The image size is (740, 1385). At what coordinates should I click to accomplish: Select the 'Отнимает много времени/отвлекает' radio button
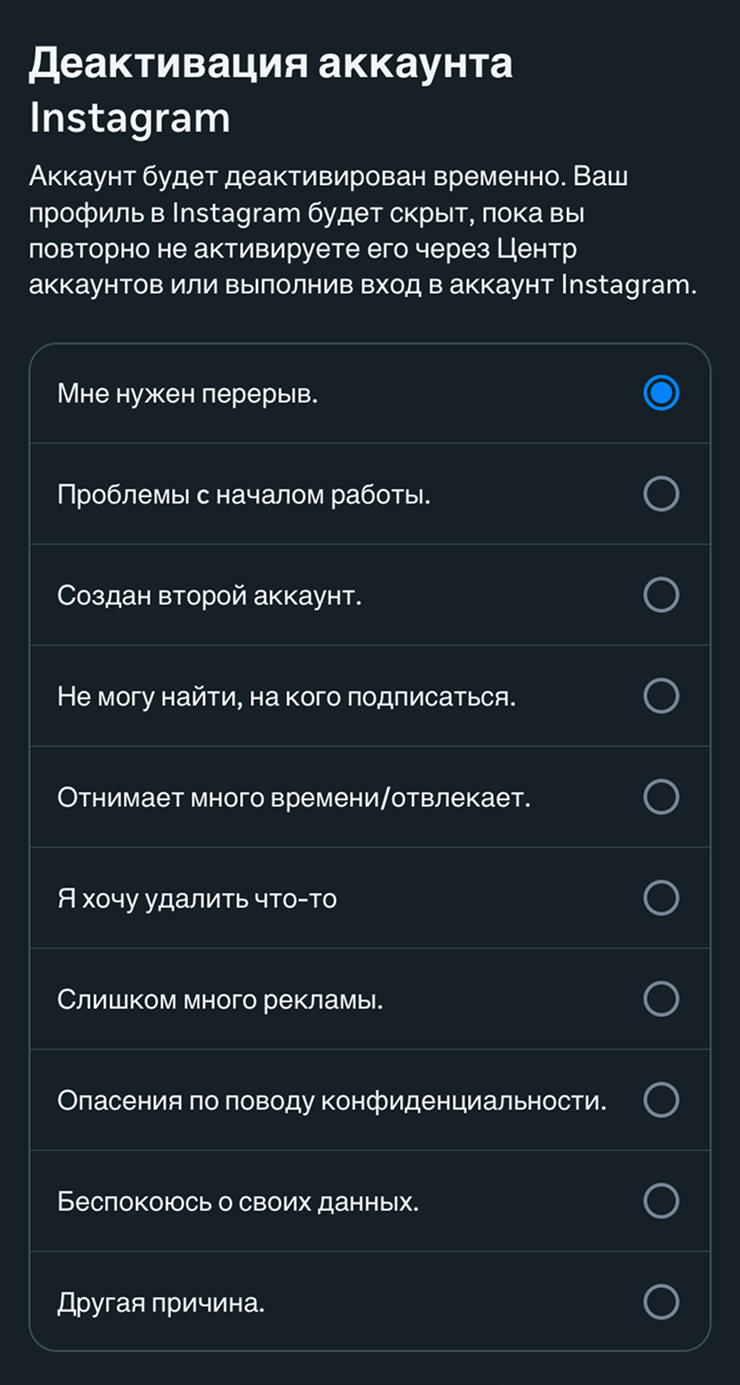[661, 797]
